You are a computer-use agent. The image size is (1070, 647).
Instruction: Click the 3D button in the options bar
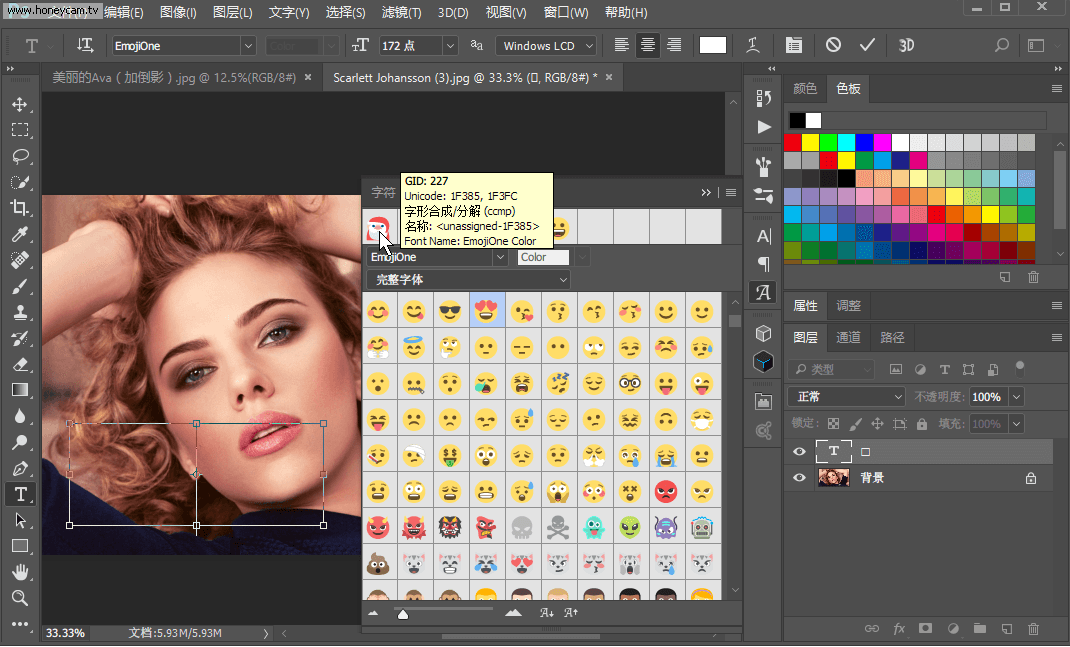(907, 45)
